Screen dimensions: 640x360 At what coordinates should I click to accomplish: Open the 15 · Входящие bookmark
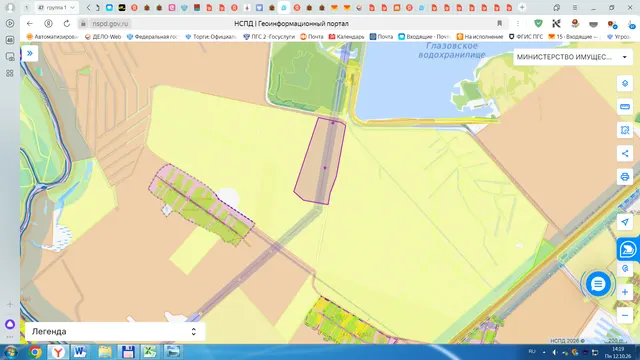click(574, 37)
